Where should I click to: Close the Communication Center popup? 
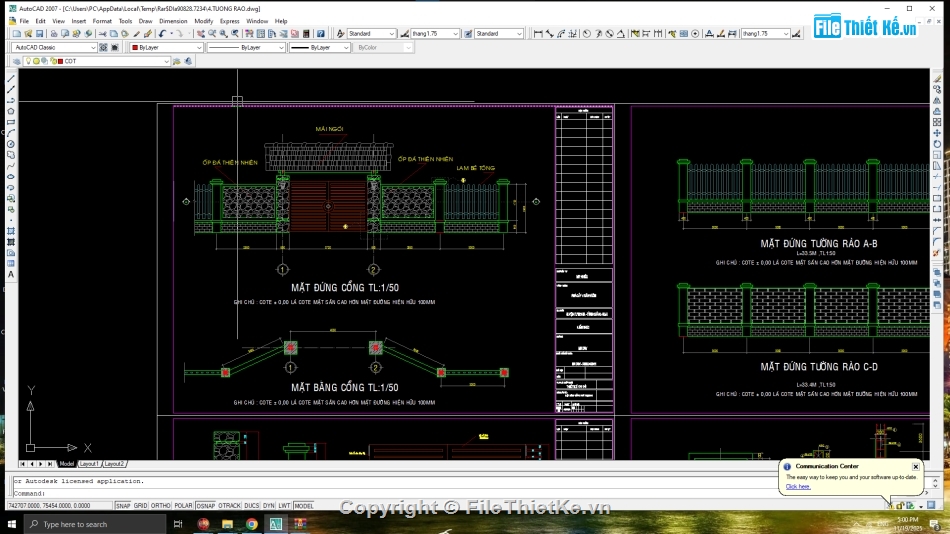[915, 467]
